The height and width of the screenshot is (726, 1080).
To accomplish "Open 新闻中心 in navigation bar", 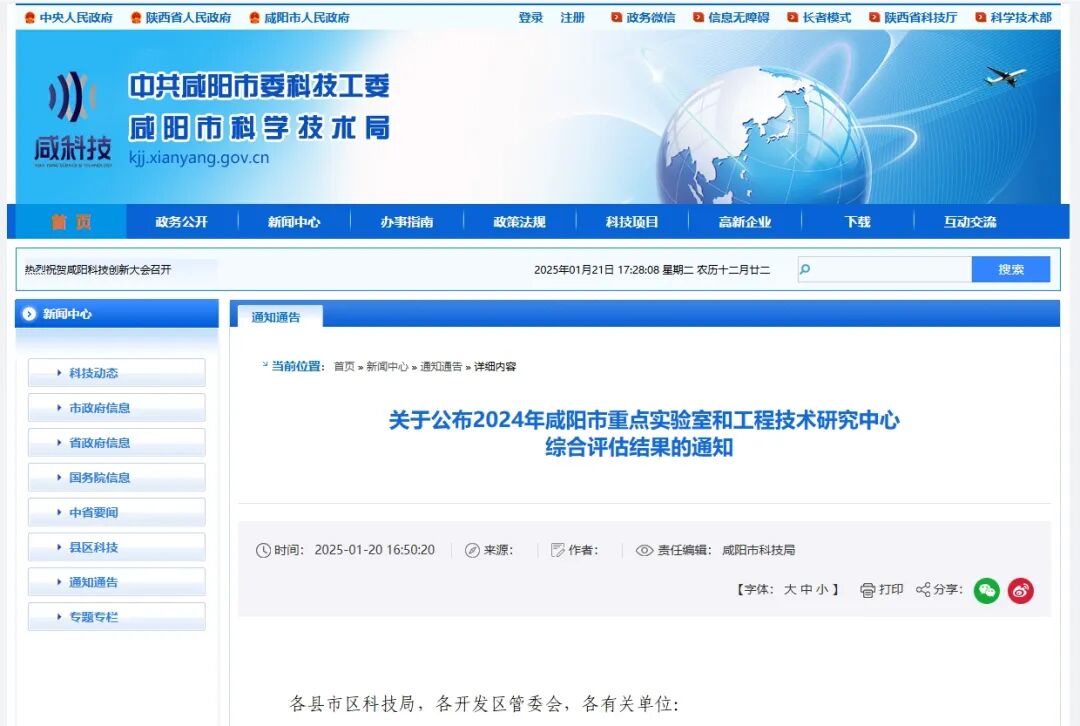I will tap(292, 221).
